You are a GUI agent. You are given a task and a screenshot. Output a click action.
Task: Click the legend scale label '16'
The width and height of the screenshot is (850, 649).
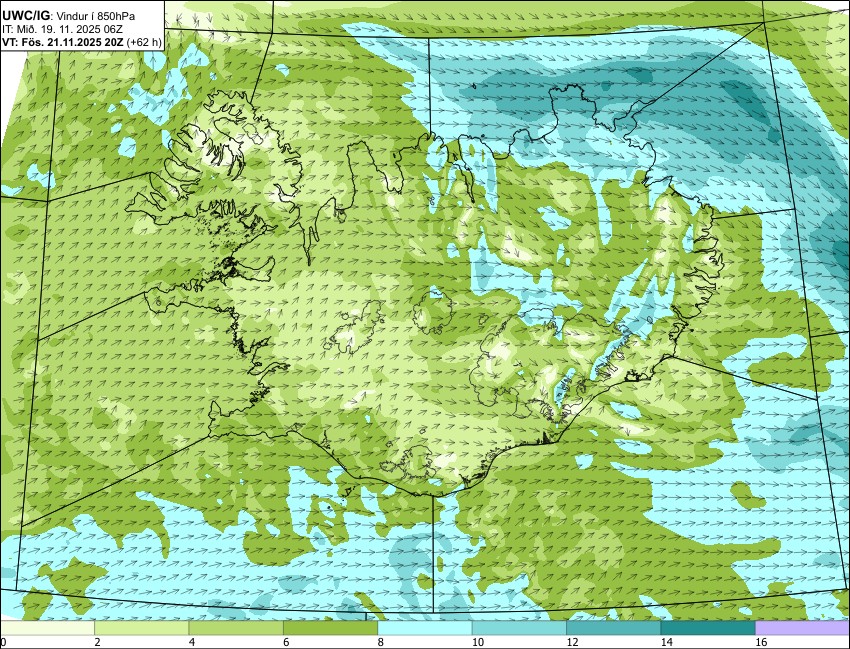coord(761,642)
